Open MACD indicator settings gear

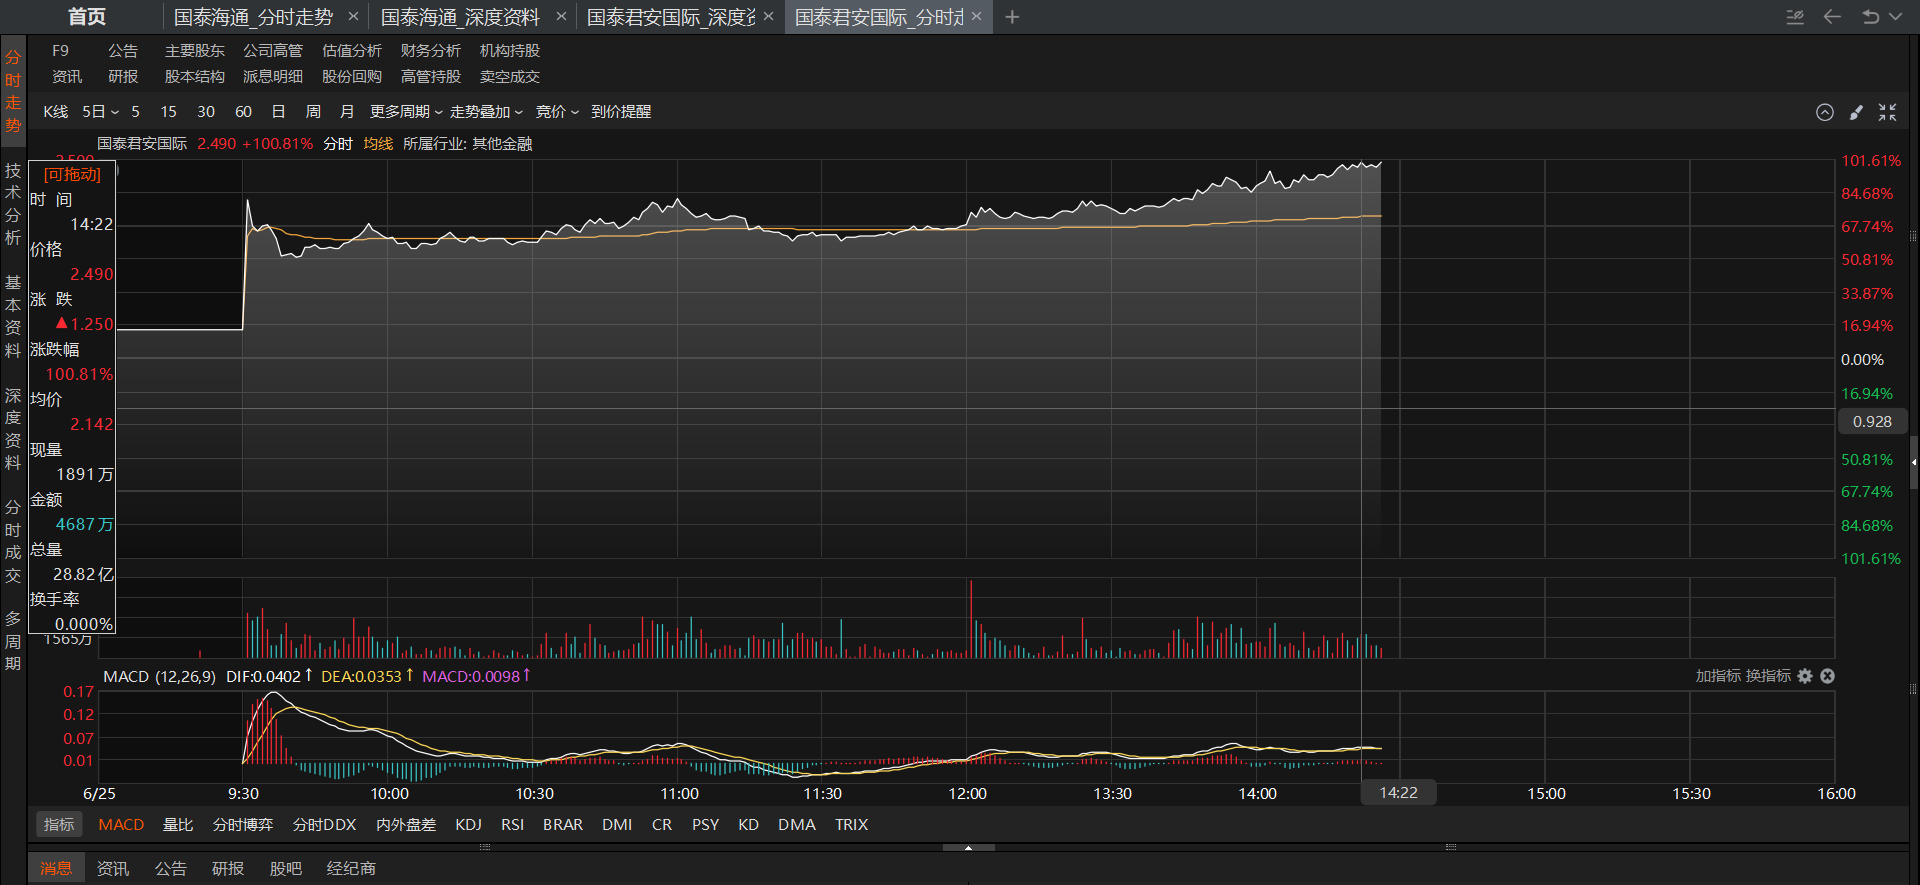1805,676
